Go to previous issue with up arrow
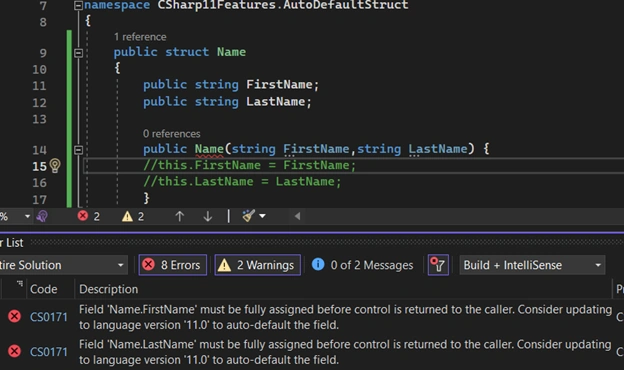This screenshot has width=624, height=370. [179, 216]
